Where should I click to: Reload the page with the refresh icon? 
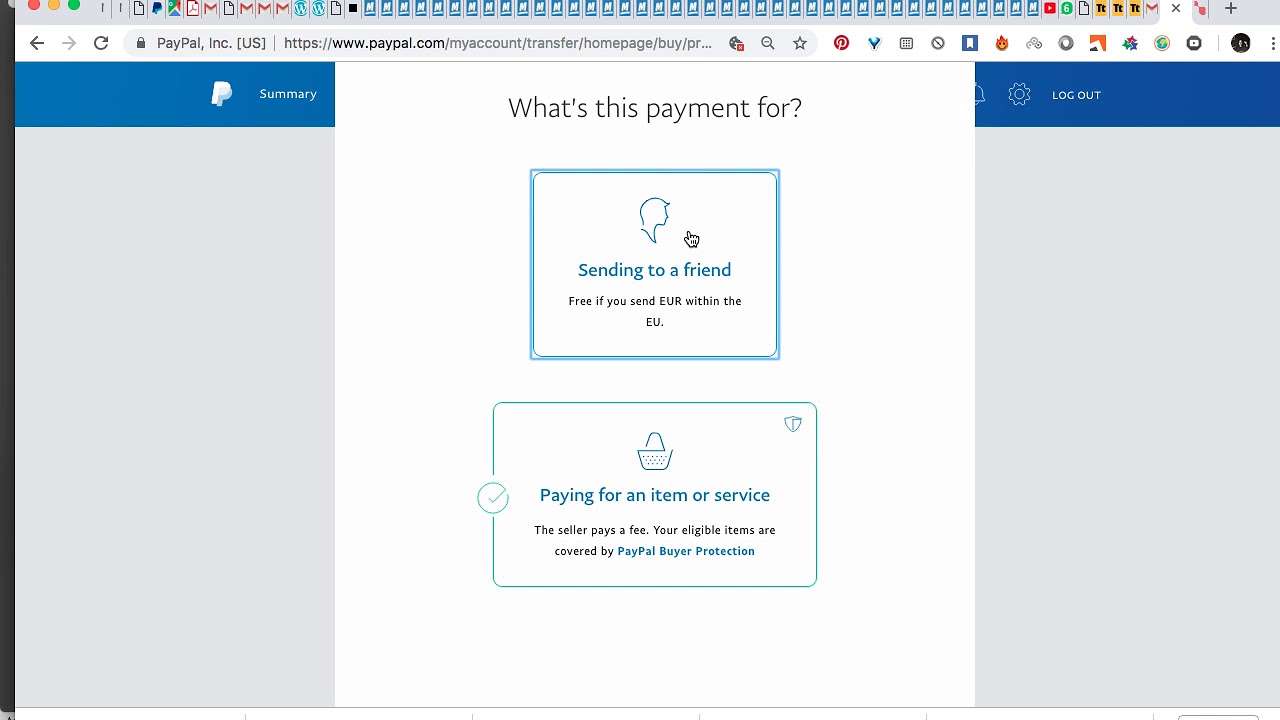pos(101,43)
